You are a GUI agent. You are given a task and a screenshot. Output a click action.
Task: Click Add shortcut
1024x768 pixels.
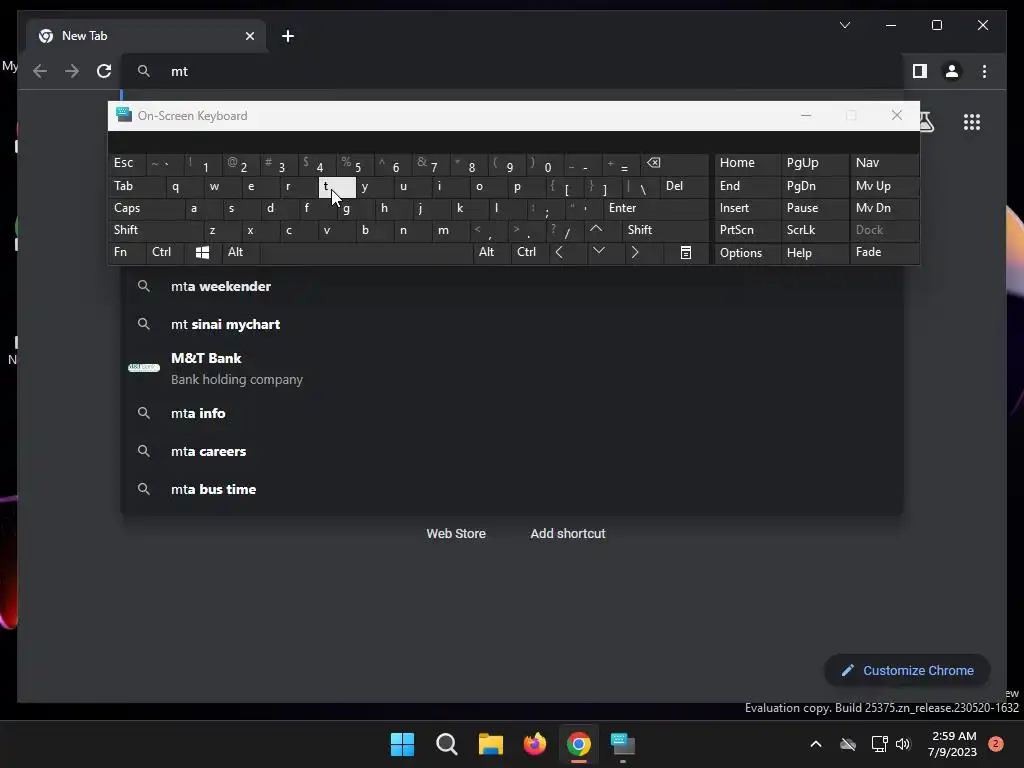tap(568, 534)
